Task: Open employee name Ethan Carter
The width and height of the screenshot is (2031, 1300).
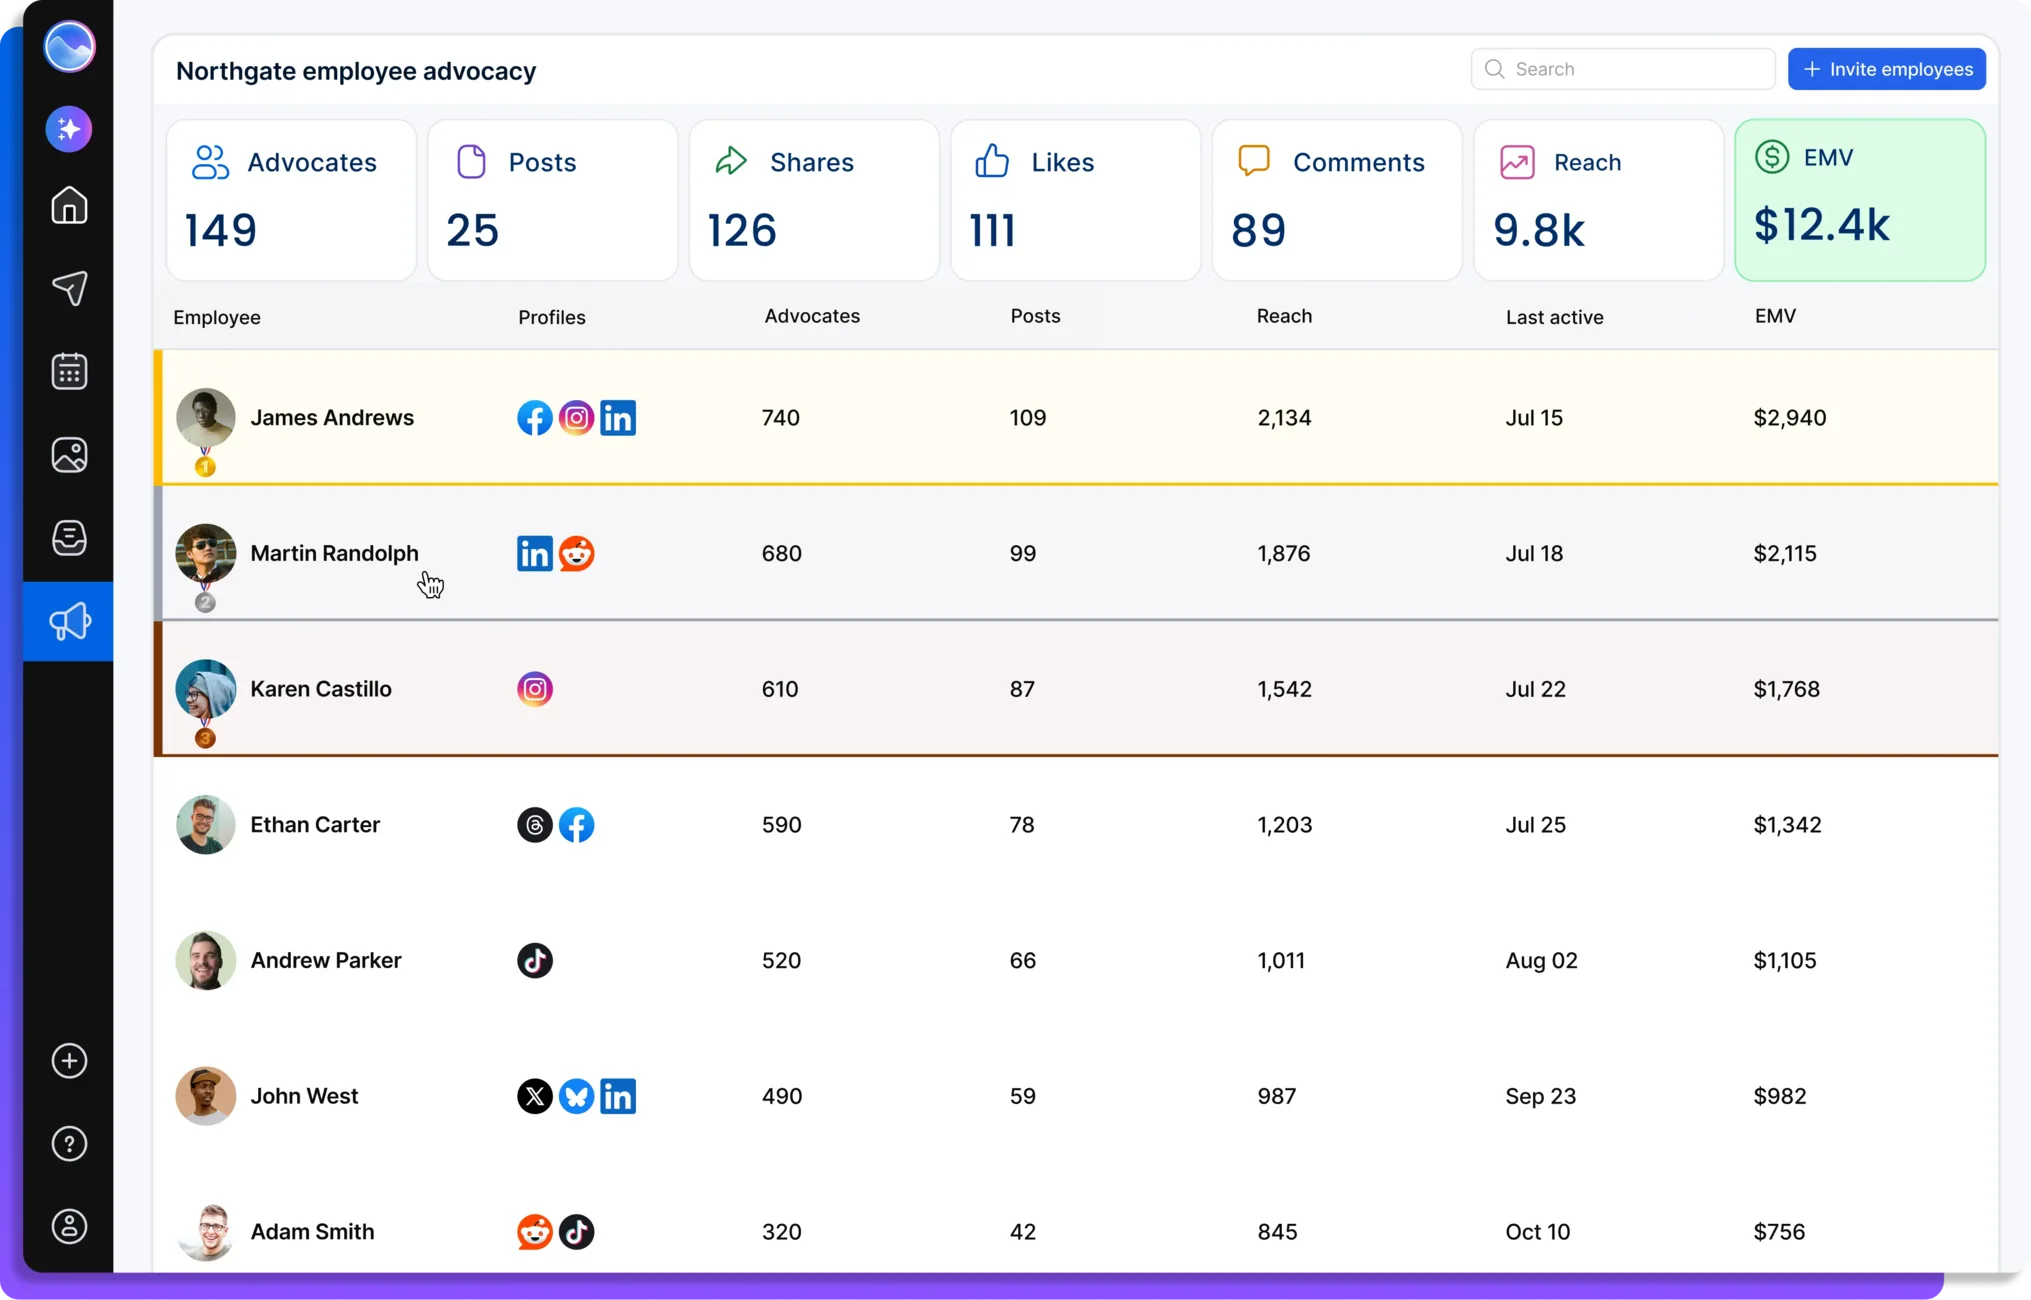Action: (315, 825)
